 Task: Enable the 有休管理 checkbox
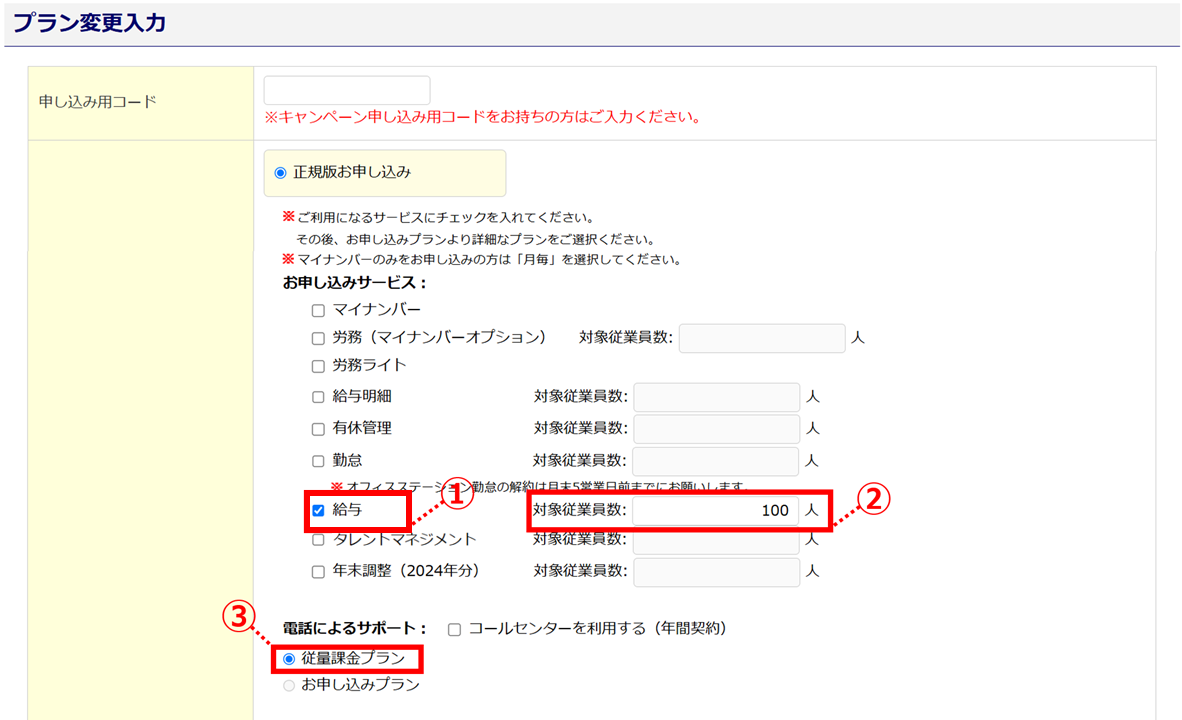click(x=318, y=429)
